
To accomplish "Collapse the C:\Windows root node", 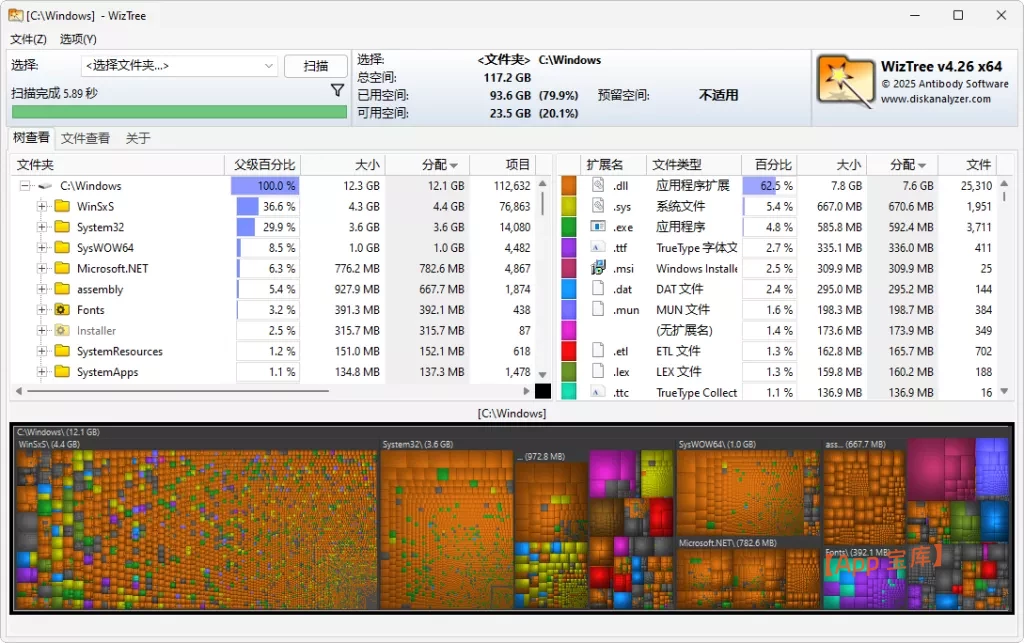I will click(24, 186).
